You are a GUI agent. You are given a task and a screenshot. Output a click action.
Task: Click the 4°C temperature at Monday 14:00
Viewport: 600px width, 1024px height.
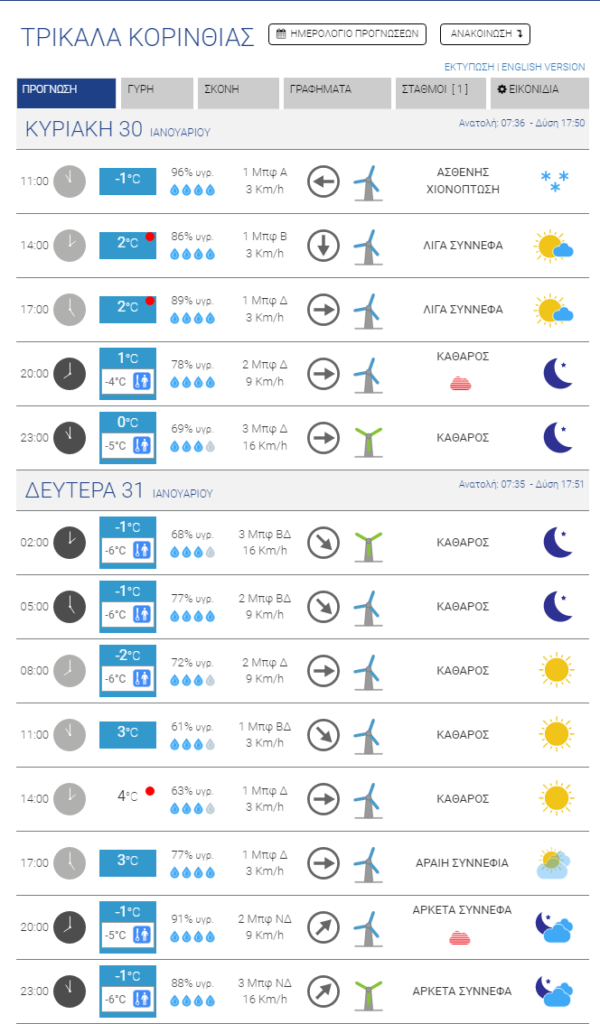[x=127, y=796]
